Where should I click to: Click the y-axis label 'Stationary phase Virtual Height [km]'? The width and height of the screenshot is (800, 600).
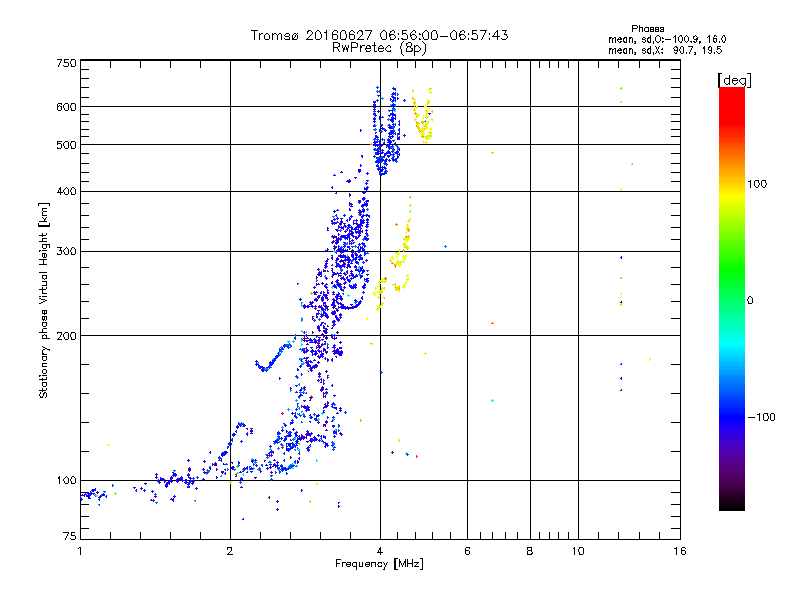pyautogui.click(x=43, y=301)
